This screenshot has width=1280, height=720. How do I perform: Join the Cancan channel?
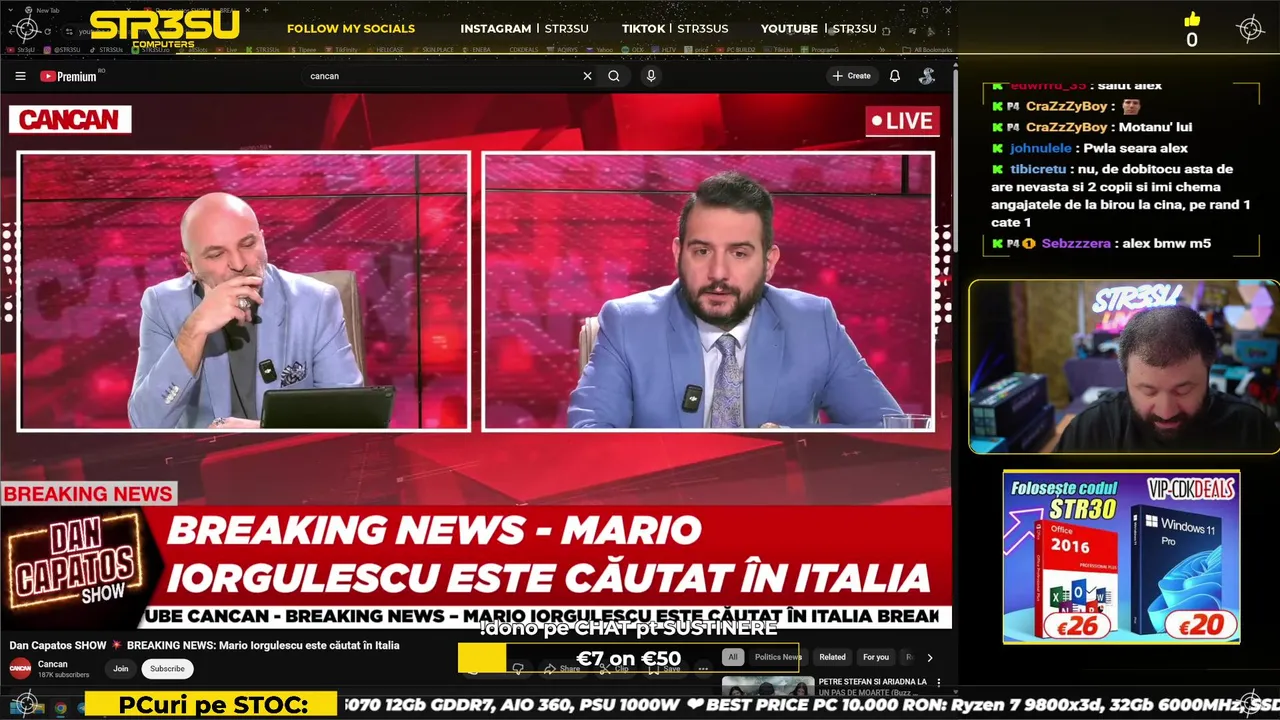pyautogui.click(x=121, y=669)
